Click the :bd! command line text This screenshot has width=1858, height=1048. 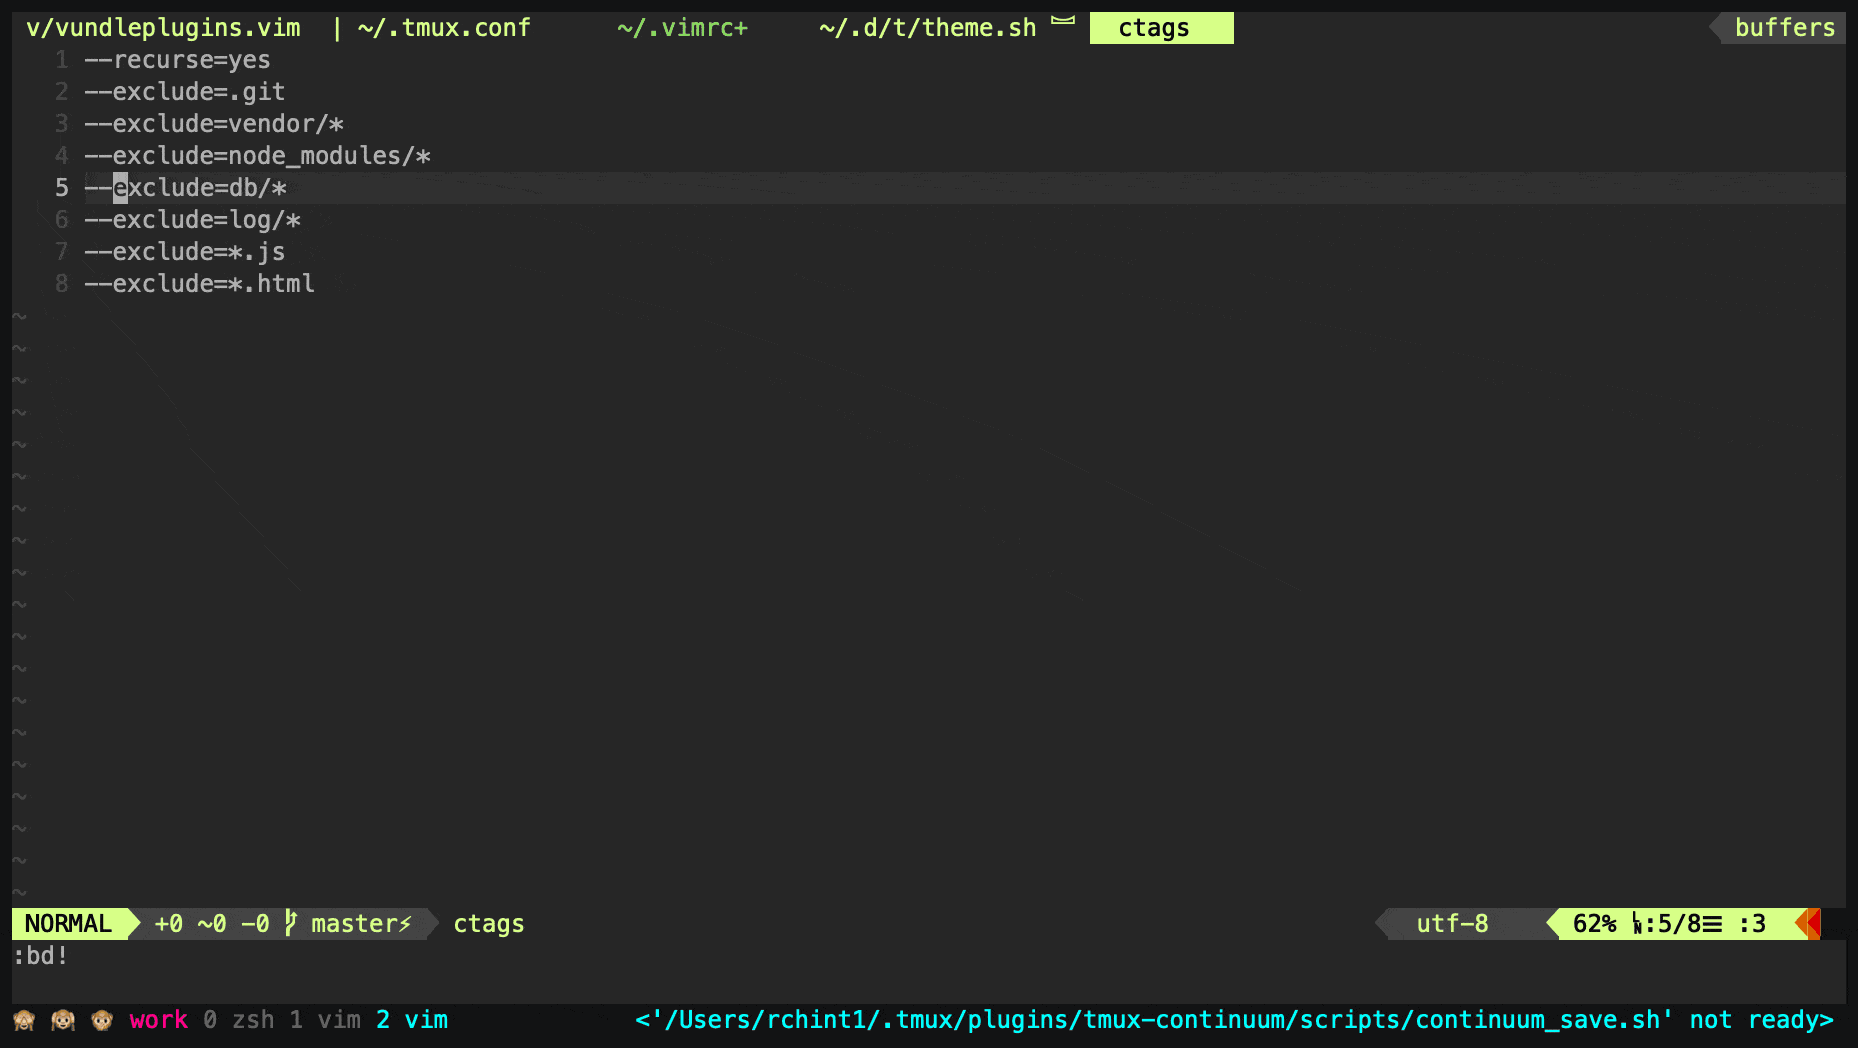pyautogui.click(x=41, y=956)
